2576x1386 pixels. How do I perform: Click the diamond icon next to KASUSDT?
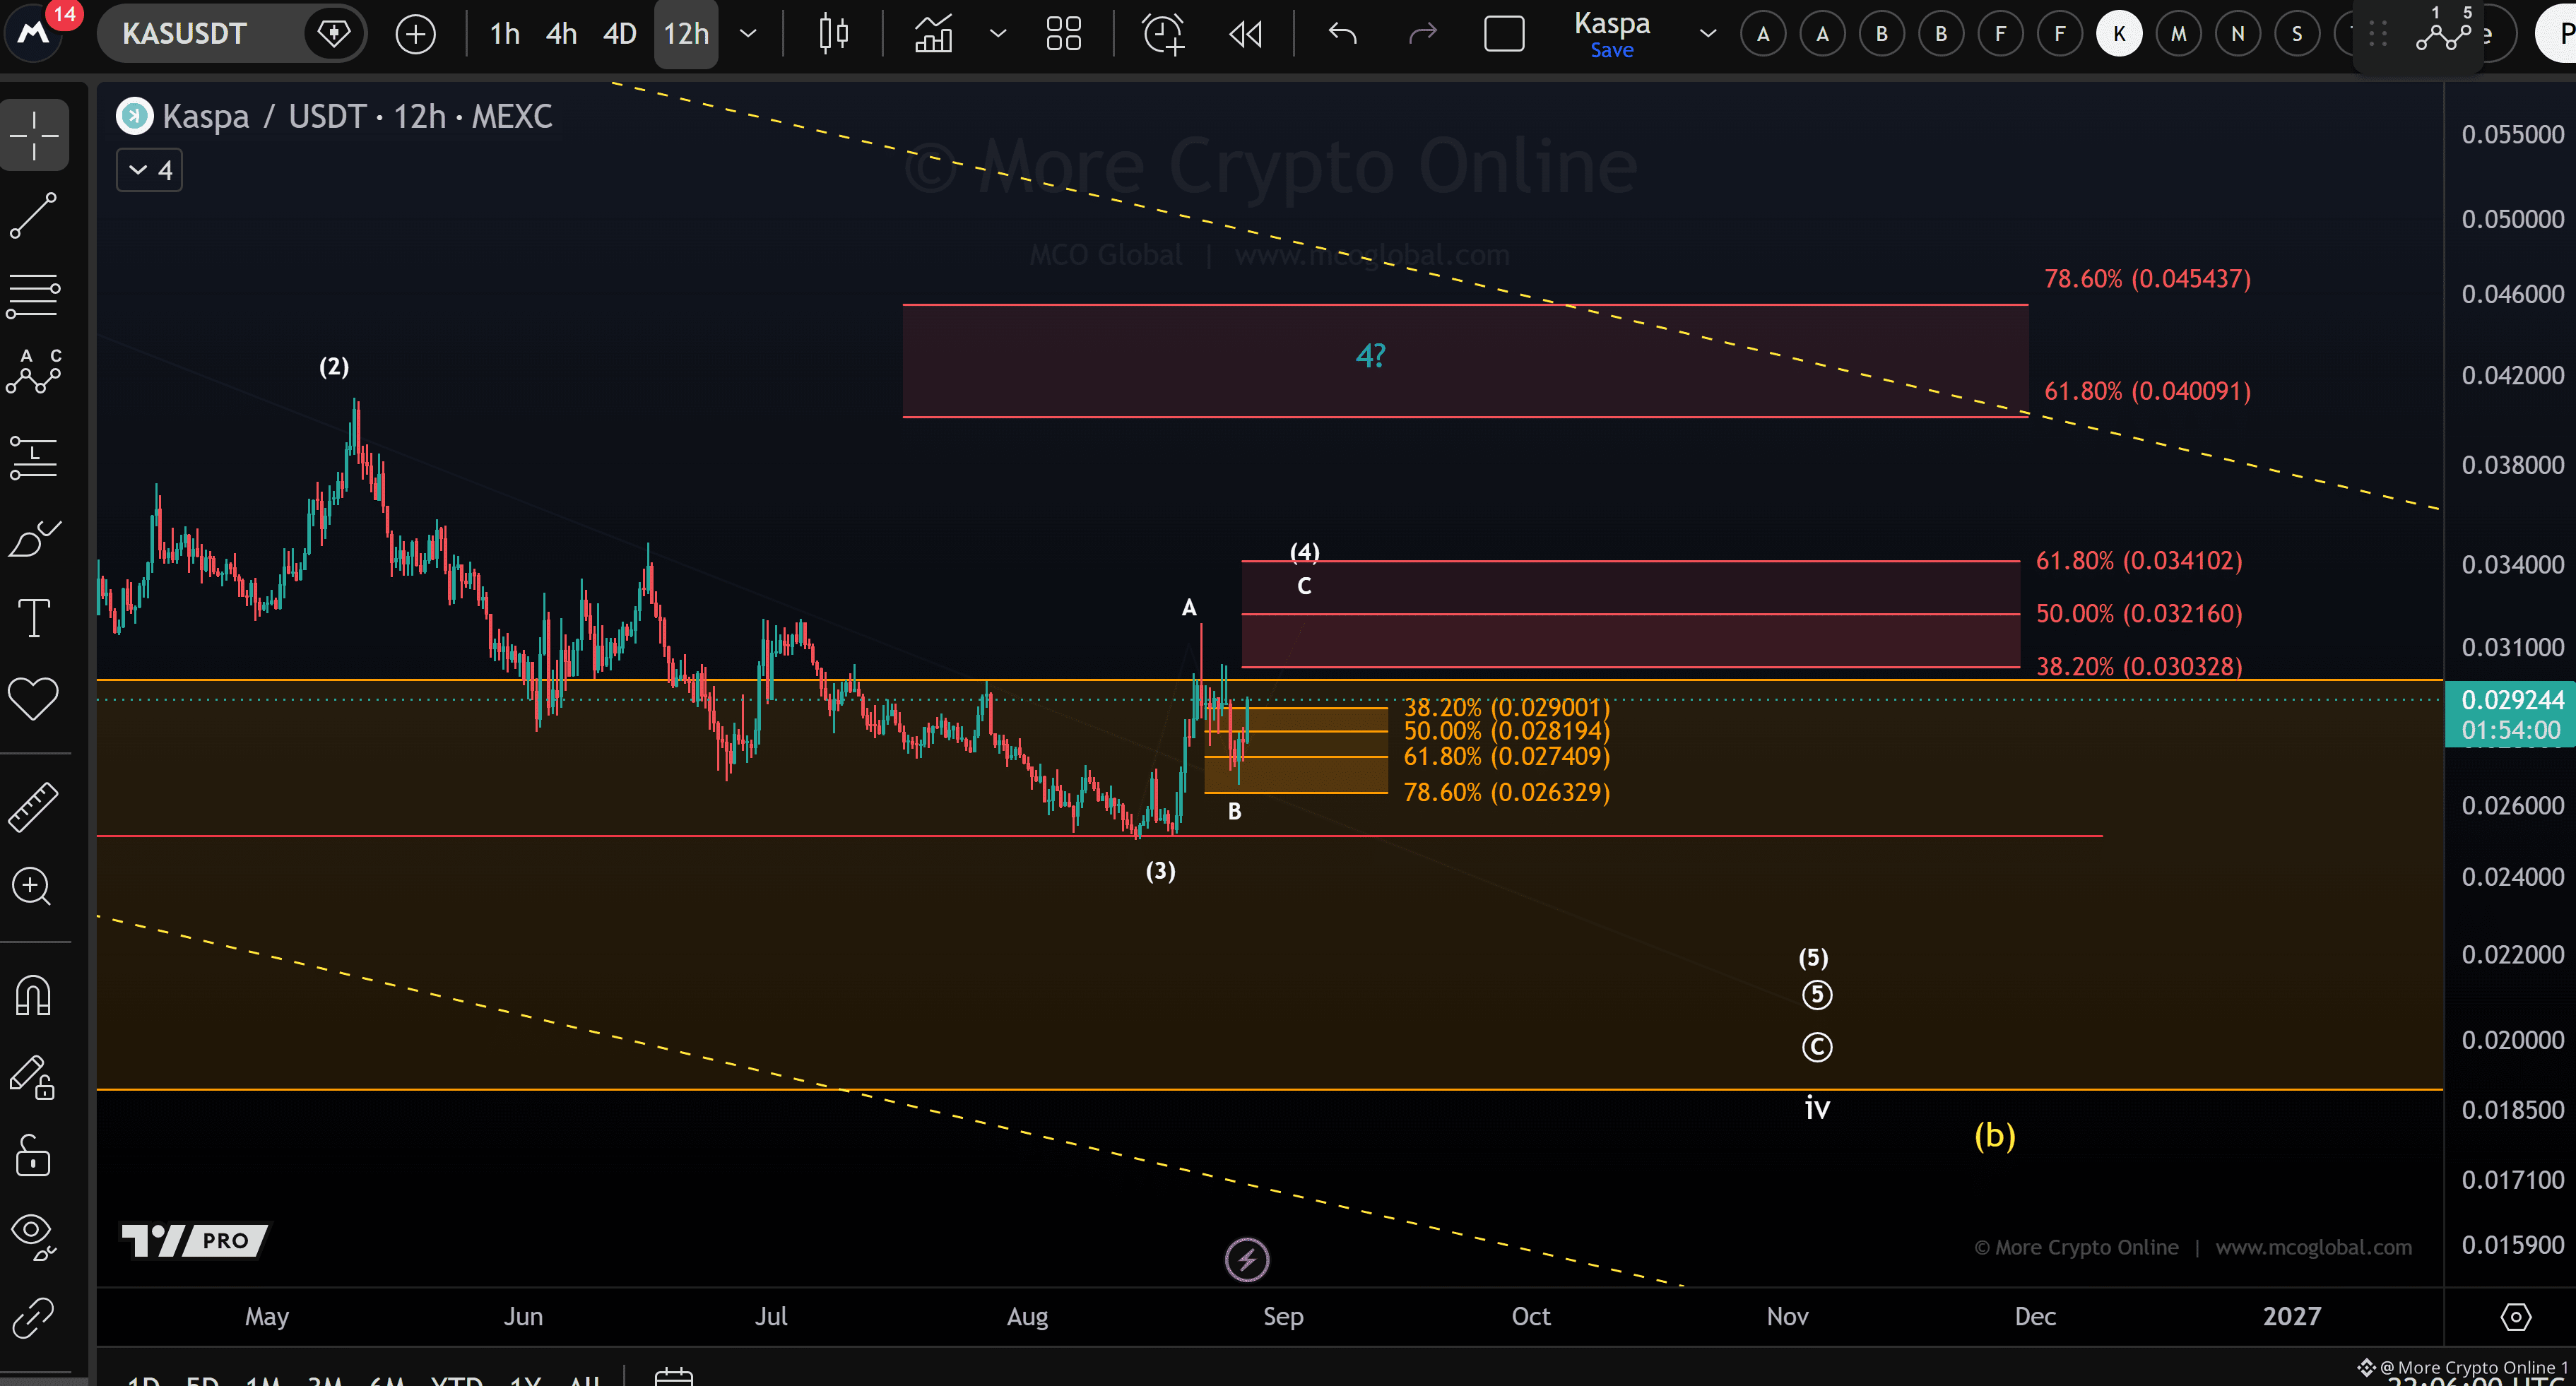pyautogui.click(x=333, y=33)
